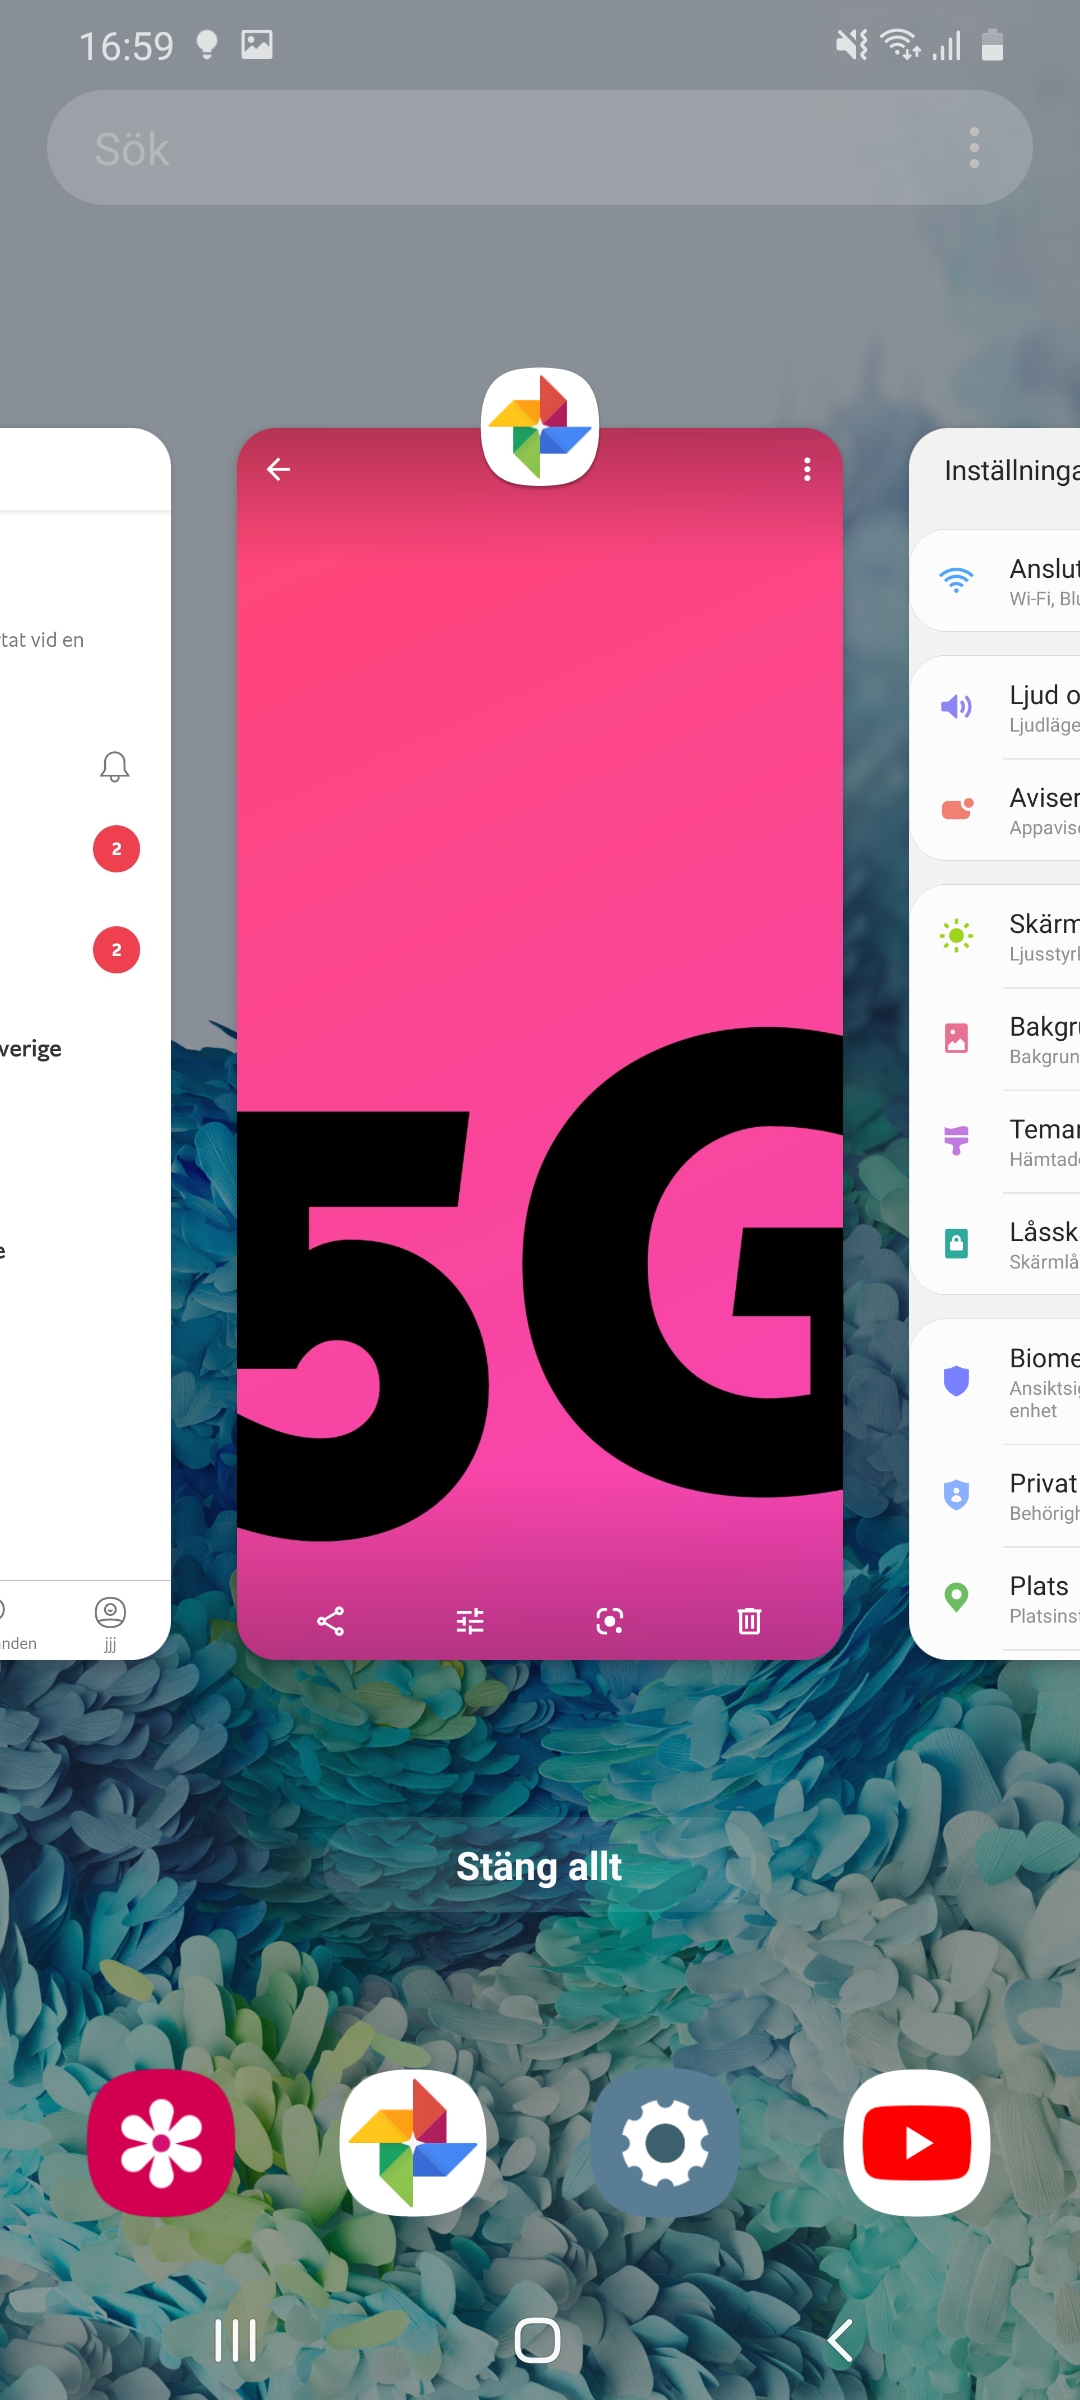Tap the Google Lens scan icon
Image resolution: width=1080 pixels, height=2400 pixels.
point(610,1621)
